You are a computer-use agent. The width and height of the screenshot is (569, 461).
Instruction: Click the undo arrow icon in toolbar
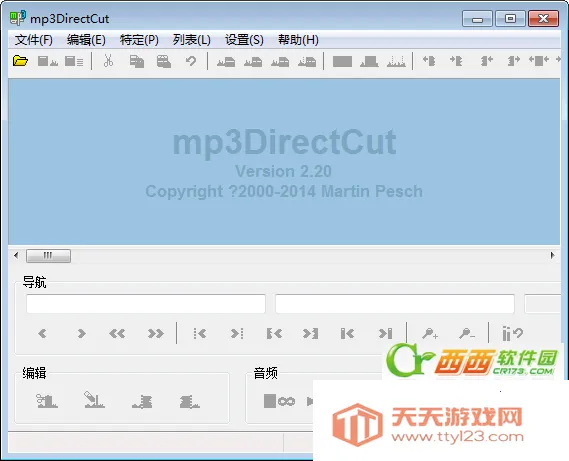point(191,61)
